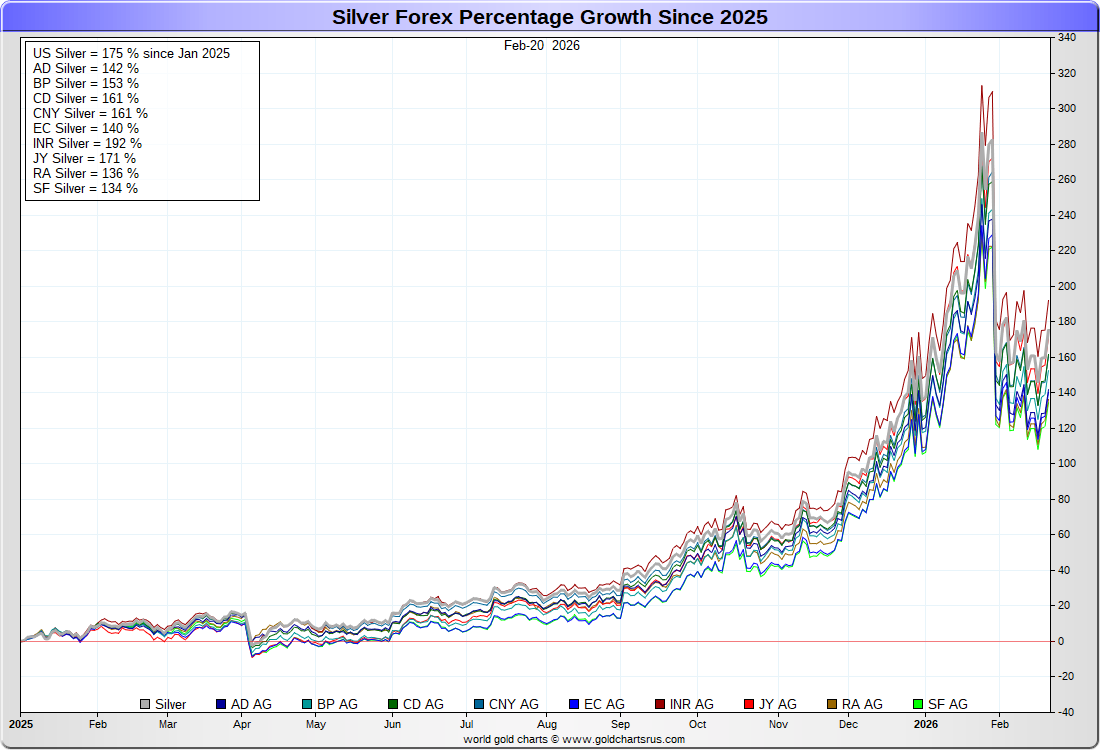Select the BP AG legend marker
1100x750 pixels.
click(x=307, y=705)
